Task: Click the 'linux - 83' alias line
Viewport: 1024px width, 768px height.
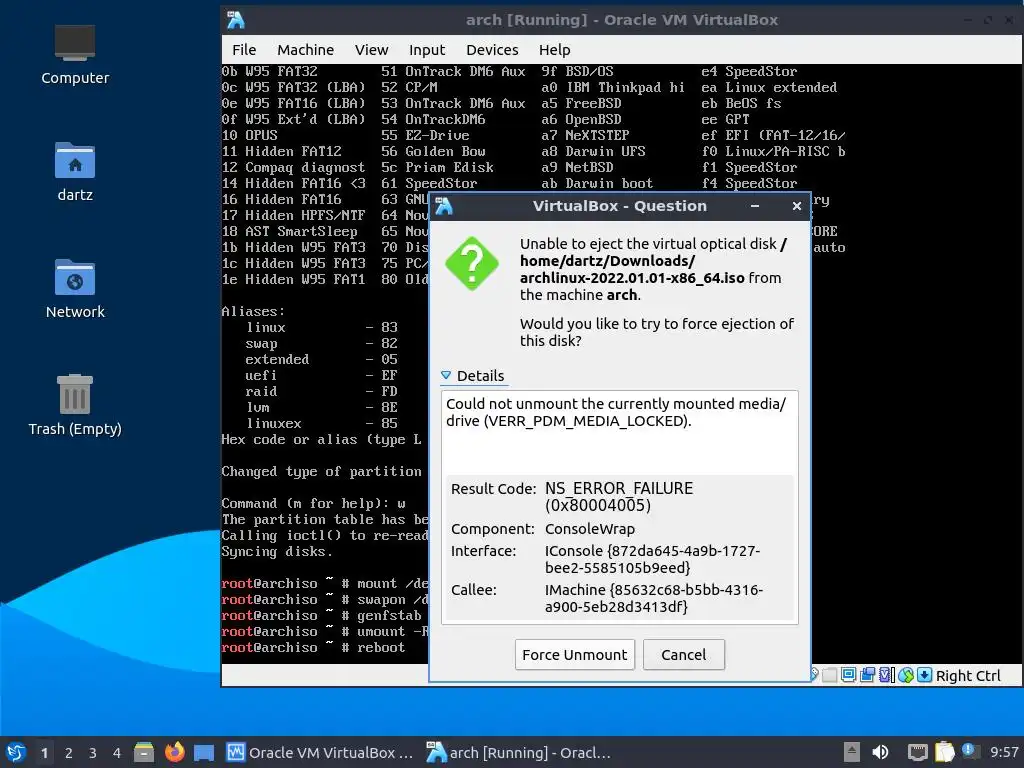Action: click(321, 327)
